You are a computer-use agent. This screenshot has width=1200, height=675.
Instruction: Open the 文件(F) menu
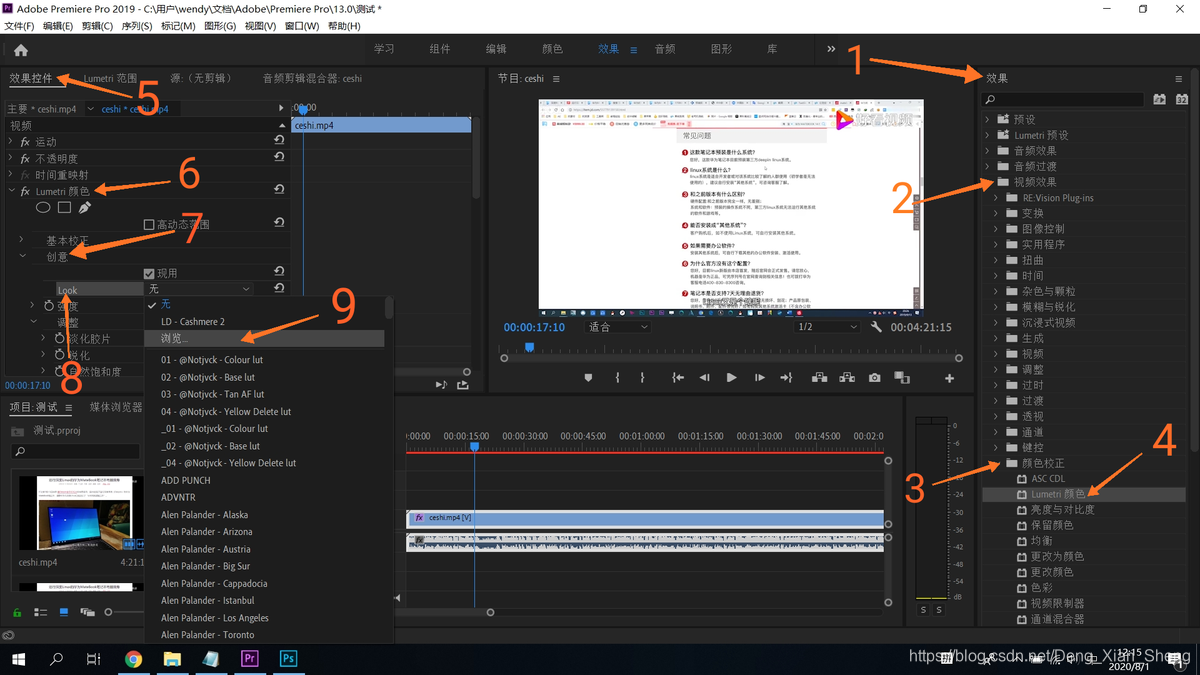click(x=19, y=26)
